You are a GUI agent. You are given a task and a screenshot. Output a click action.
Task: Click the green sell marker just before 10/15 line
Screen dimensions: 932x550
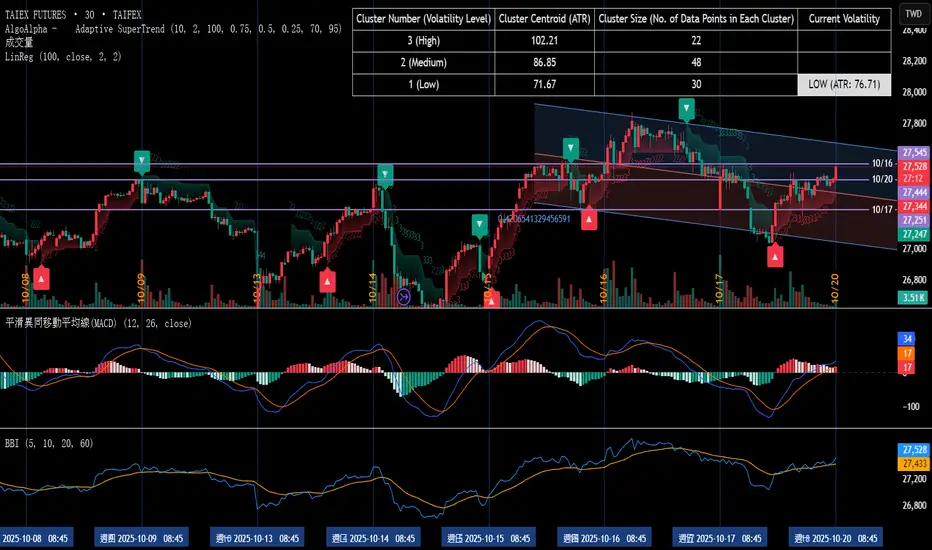tap(480, 225)
